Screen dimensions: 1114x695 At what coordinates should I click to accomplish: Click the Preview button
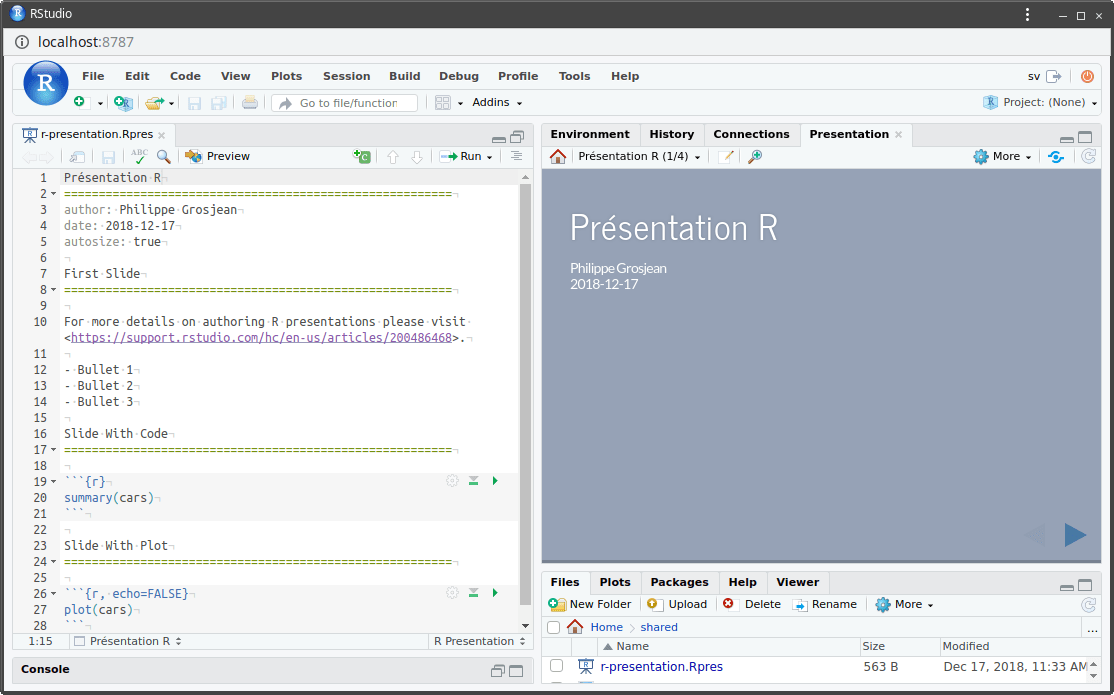tap(217, 156)
